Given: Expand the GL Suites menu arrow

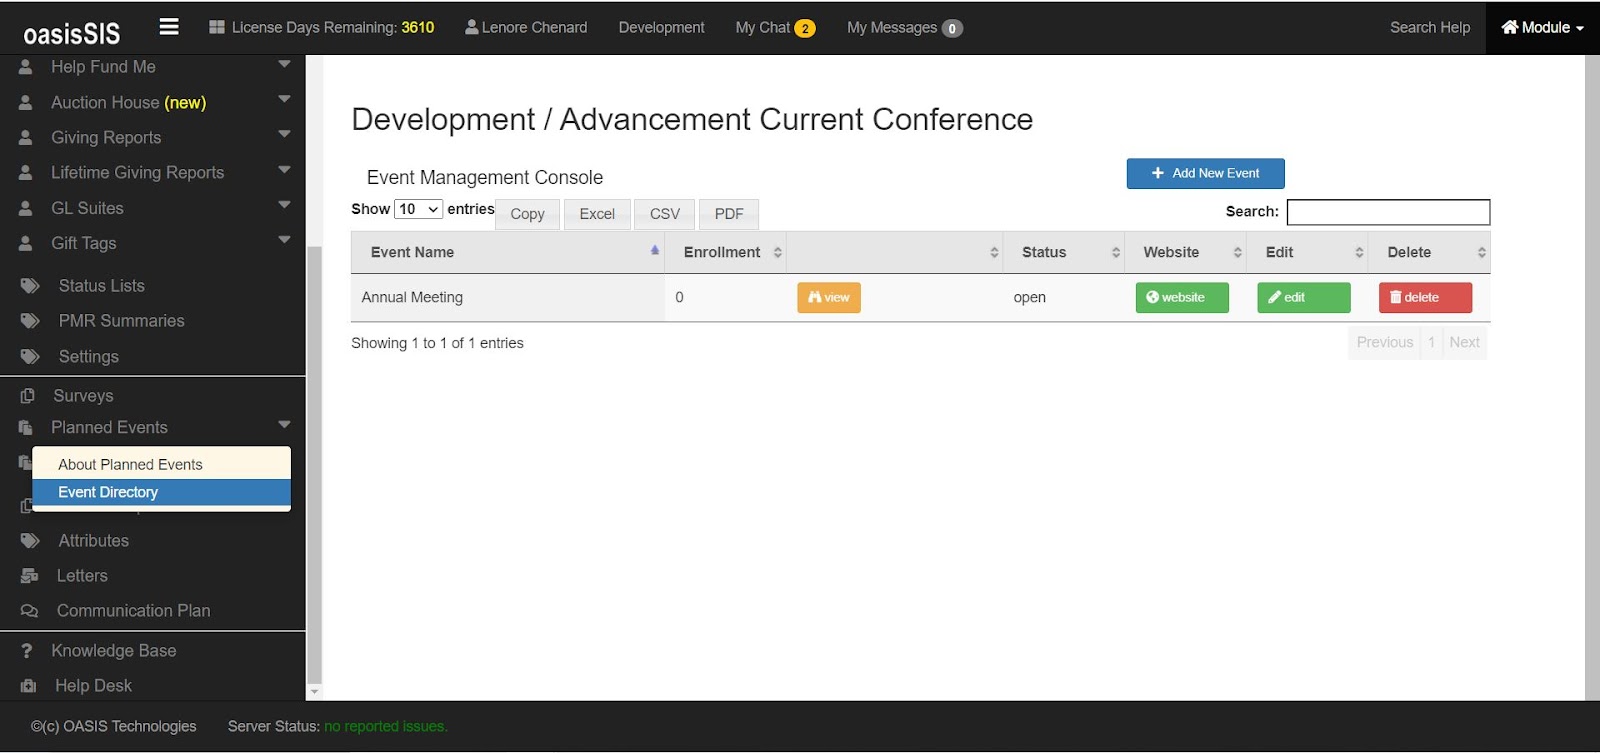Looking at the screenshot, I should pos(284,205).
